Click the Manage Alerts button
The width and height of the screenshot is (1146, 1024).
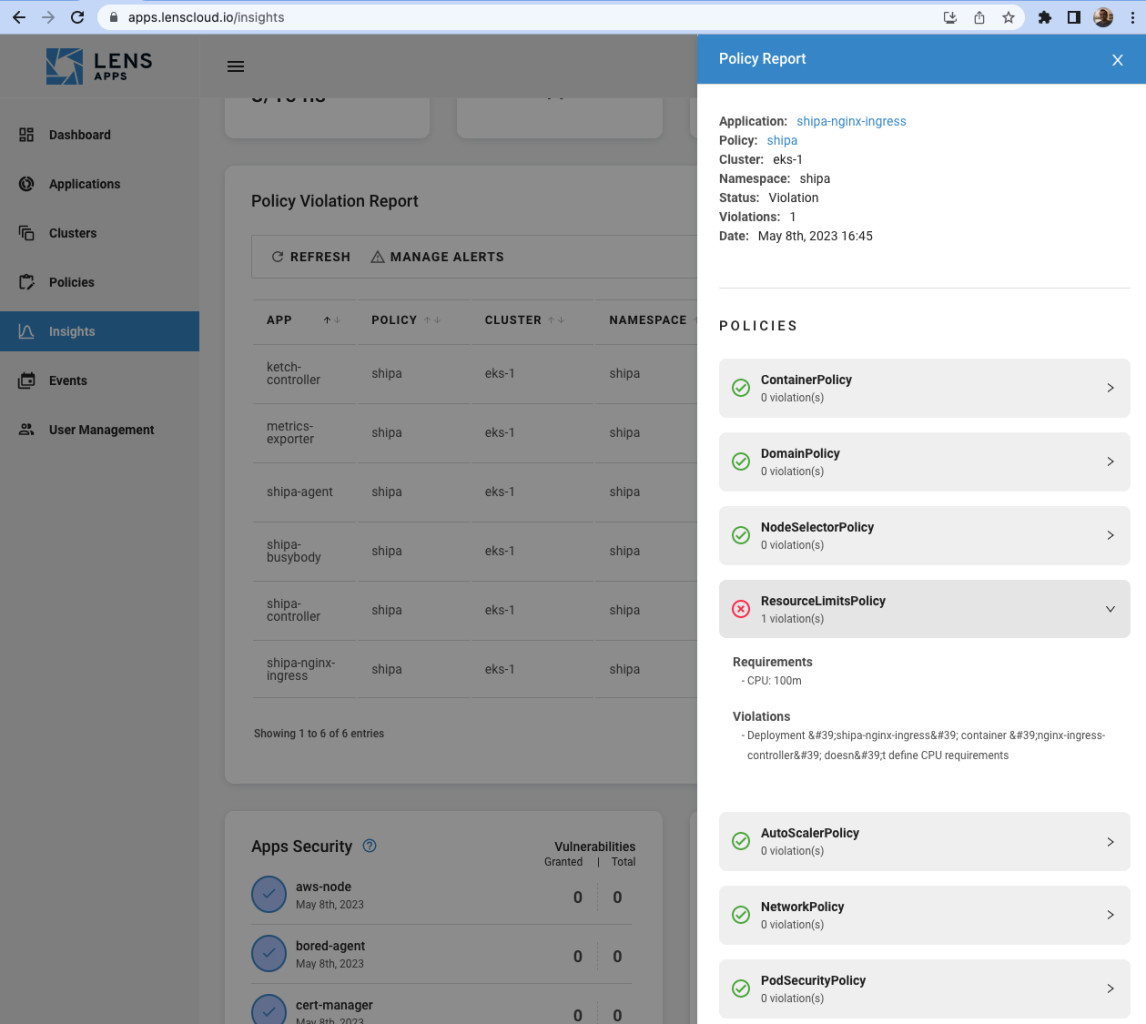tap(437, 257)
